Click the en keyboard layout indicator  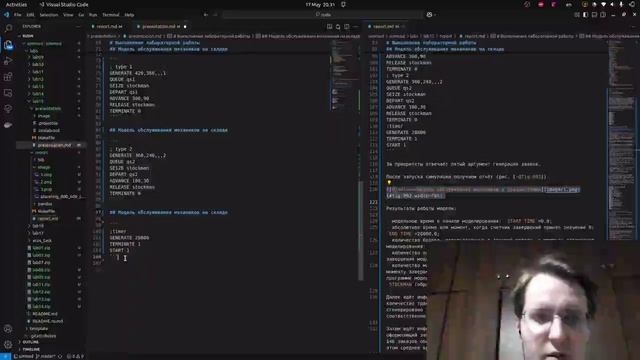tap(569, 4)
